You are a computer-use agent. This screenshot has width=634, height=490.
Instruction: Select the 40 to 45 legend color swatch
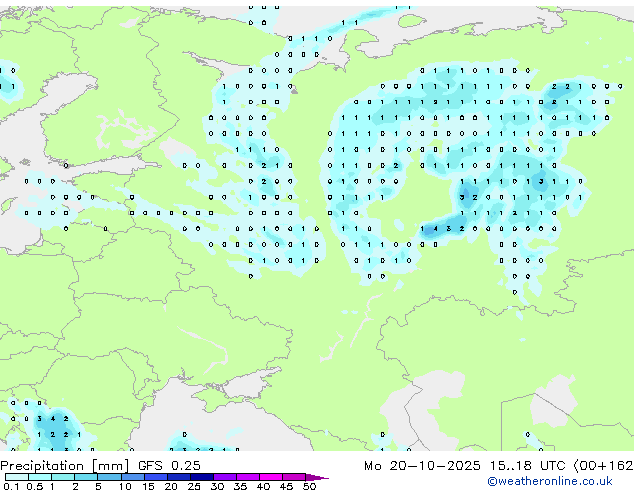click(271, 477)
